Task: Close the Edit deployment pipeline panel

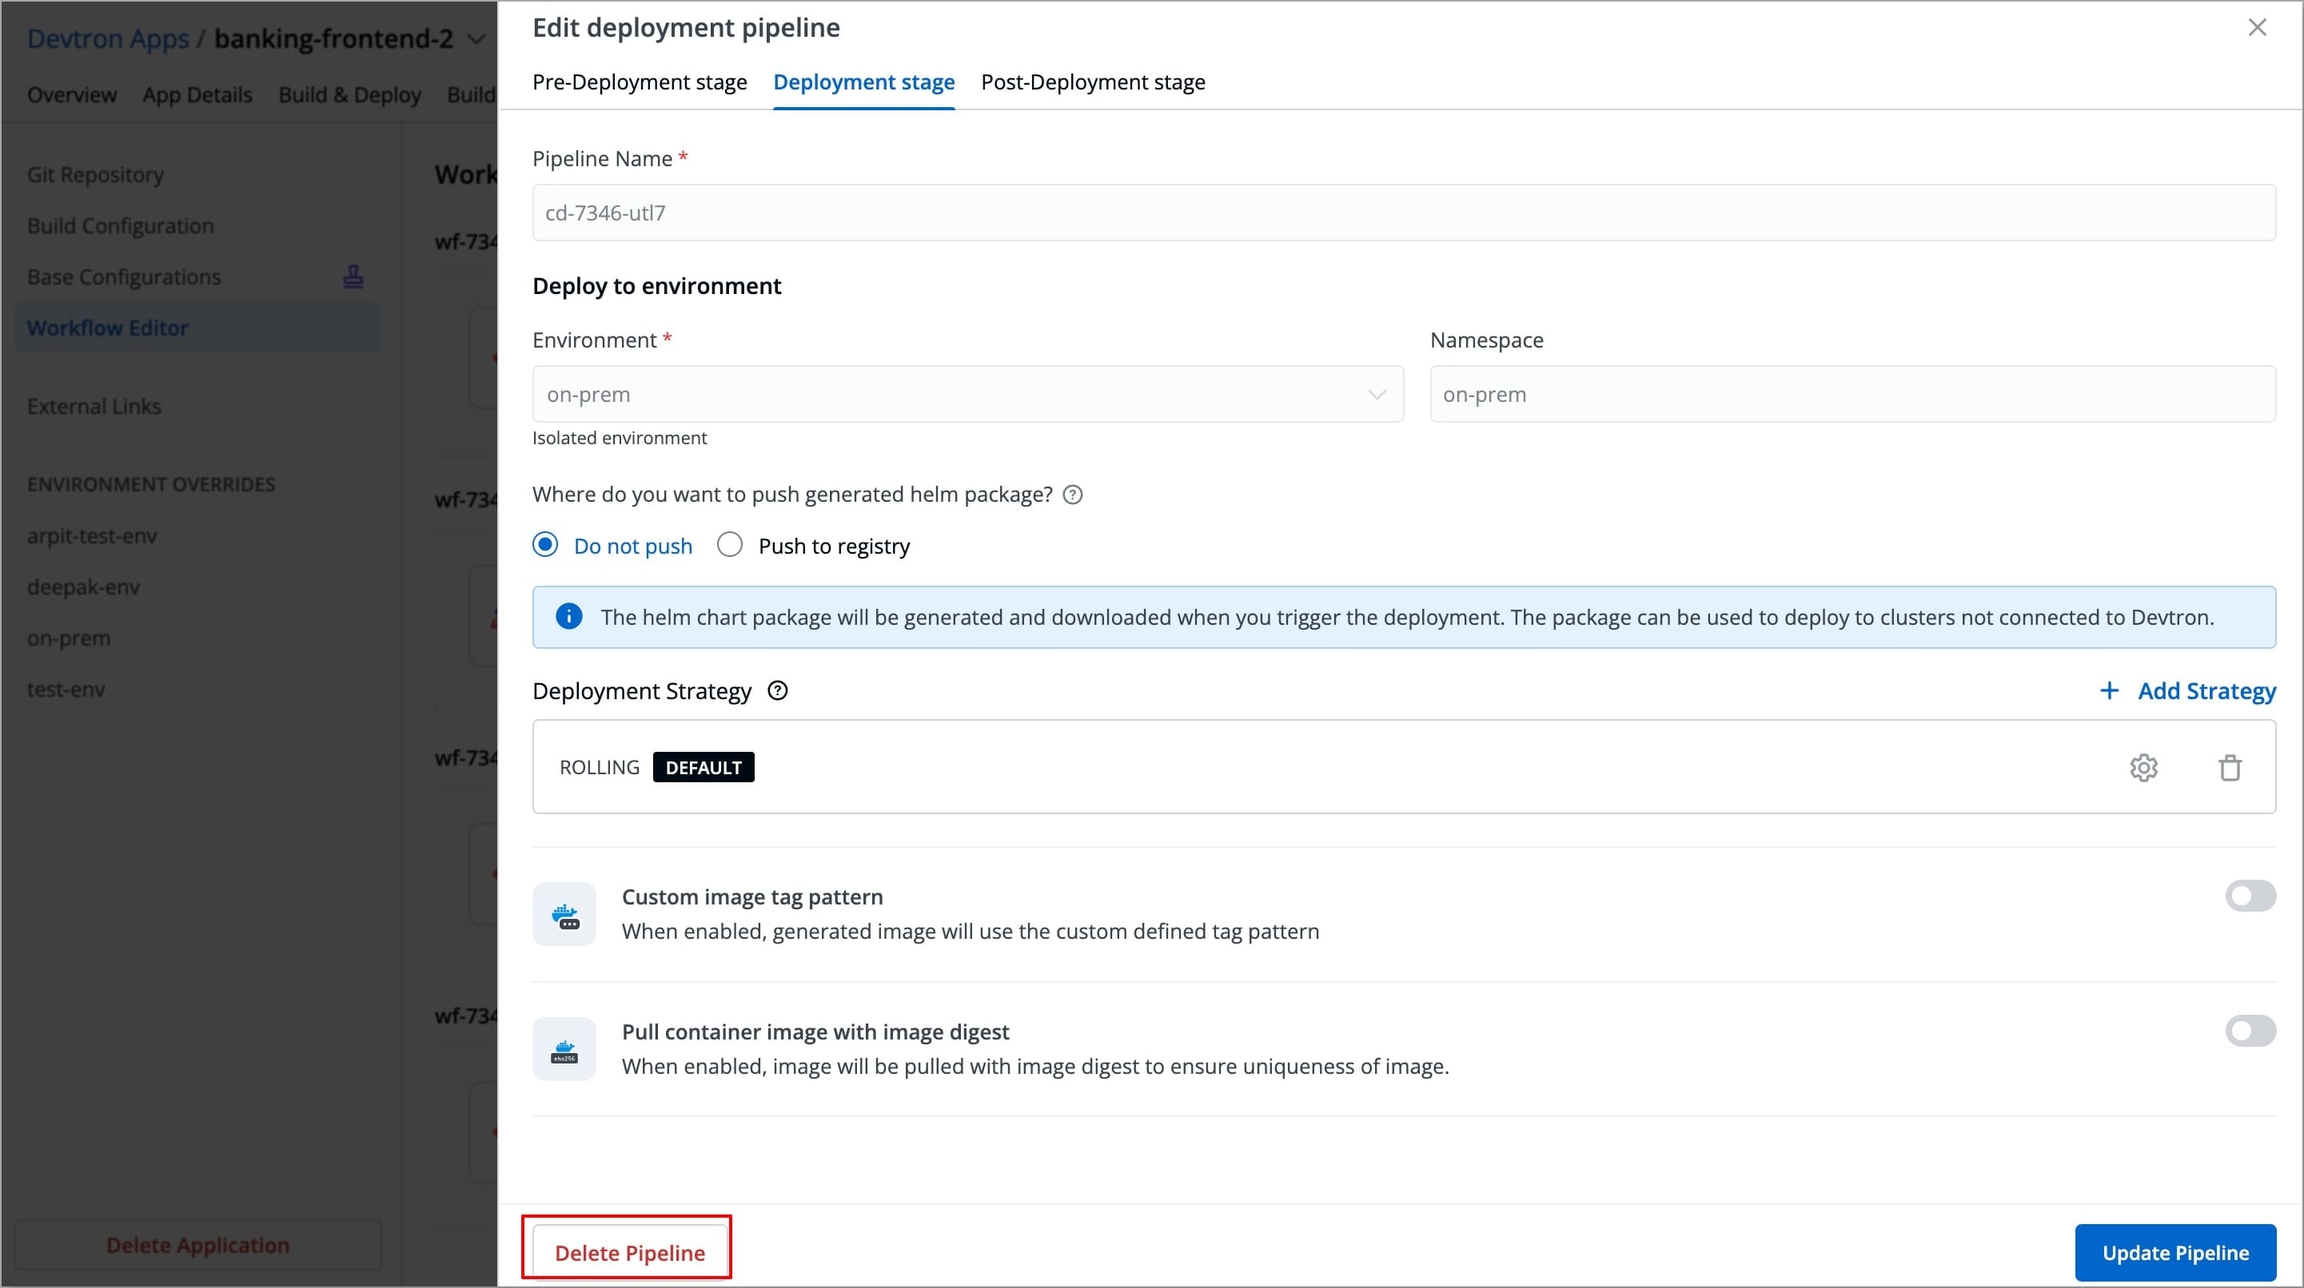Action: [x=2257, y=27]
